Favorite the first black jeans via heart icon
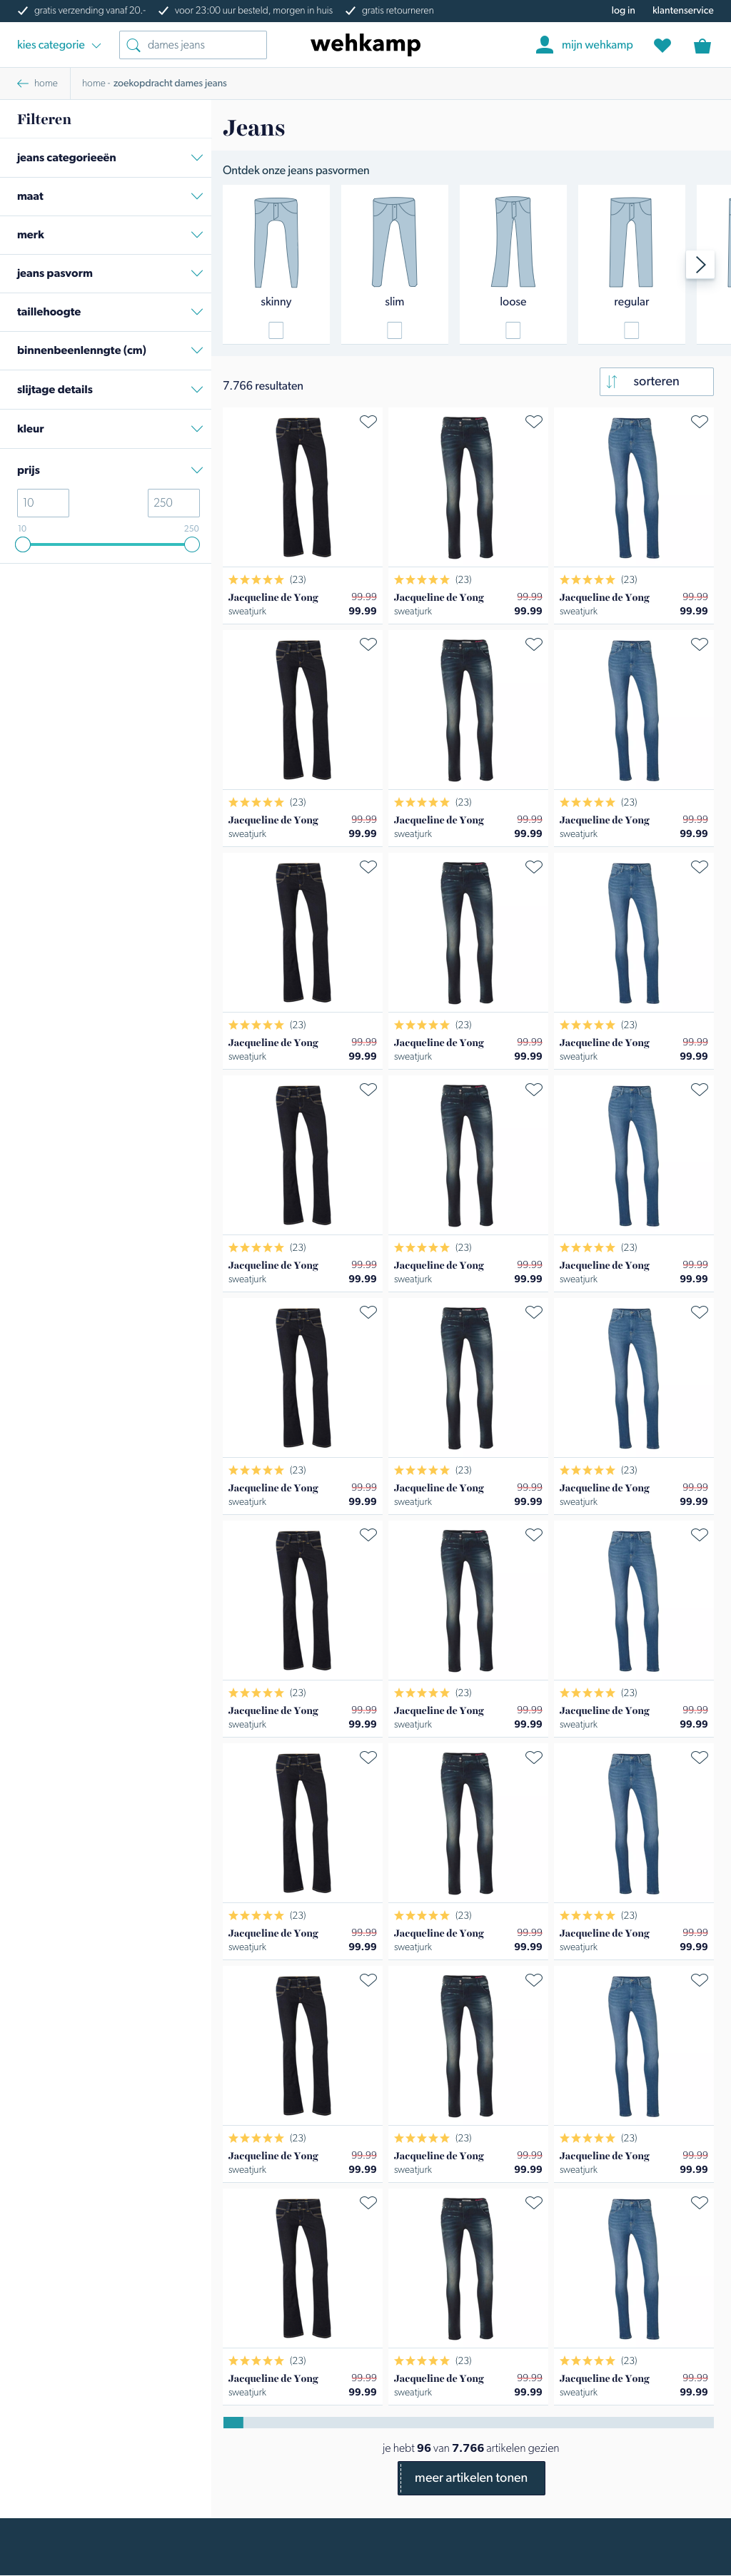The image size is (731, 2576). 368,422
